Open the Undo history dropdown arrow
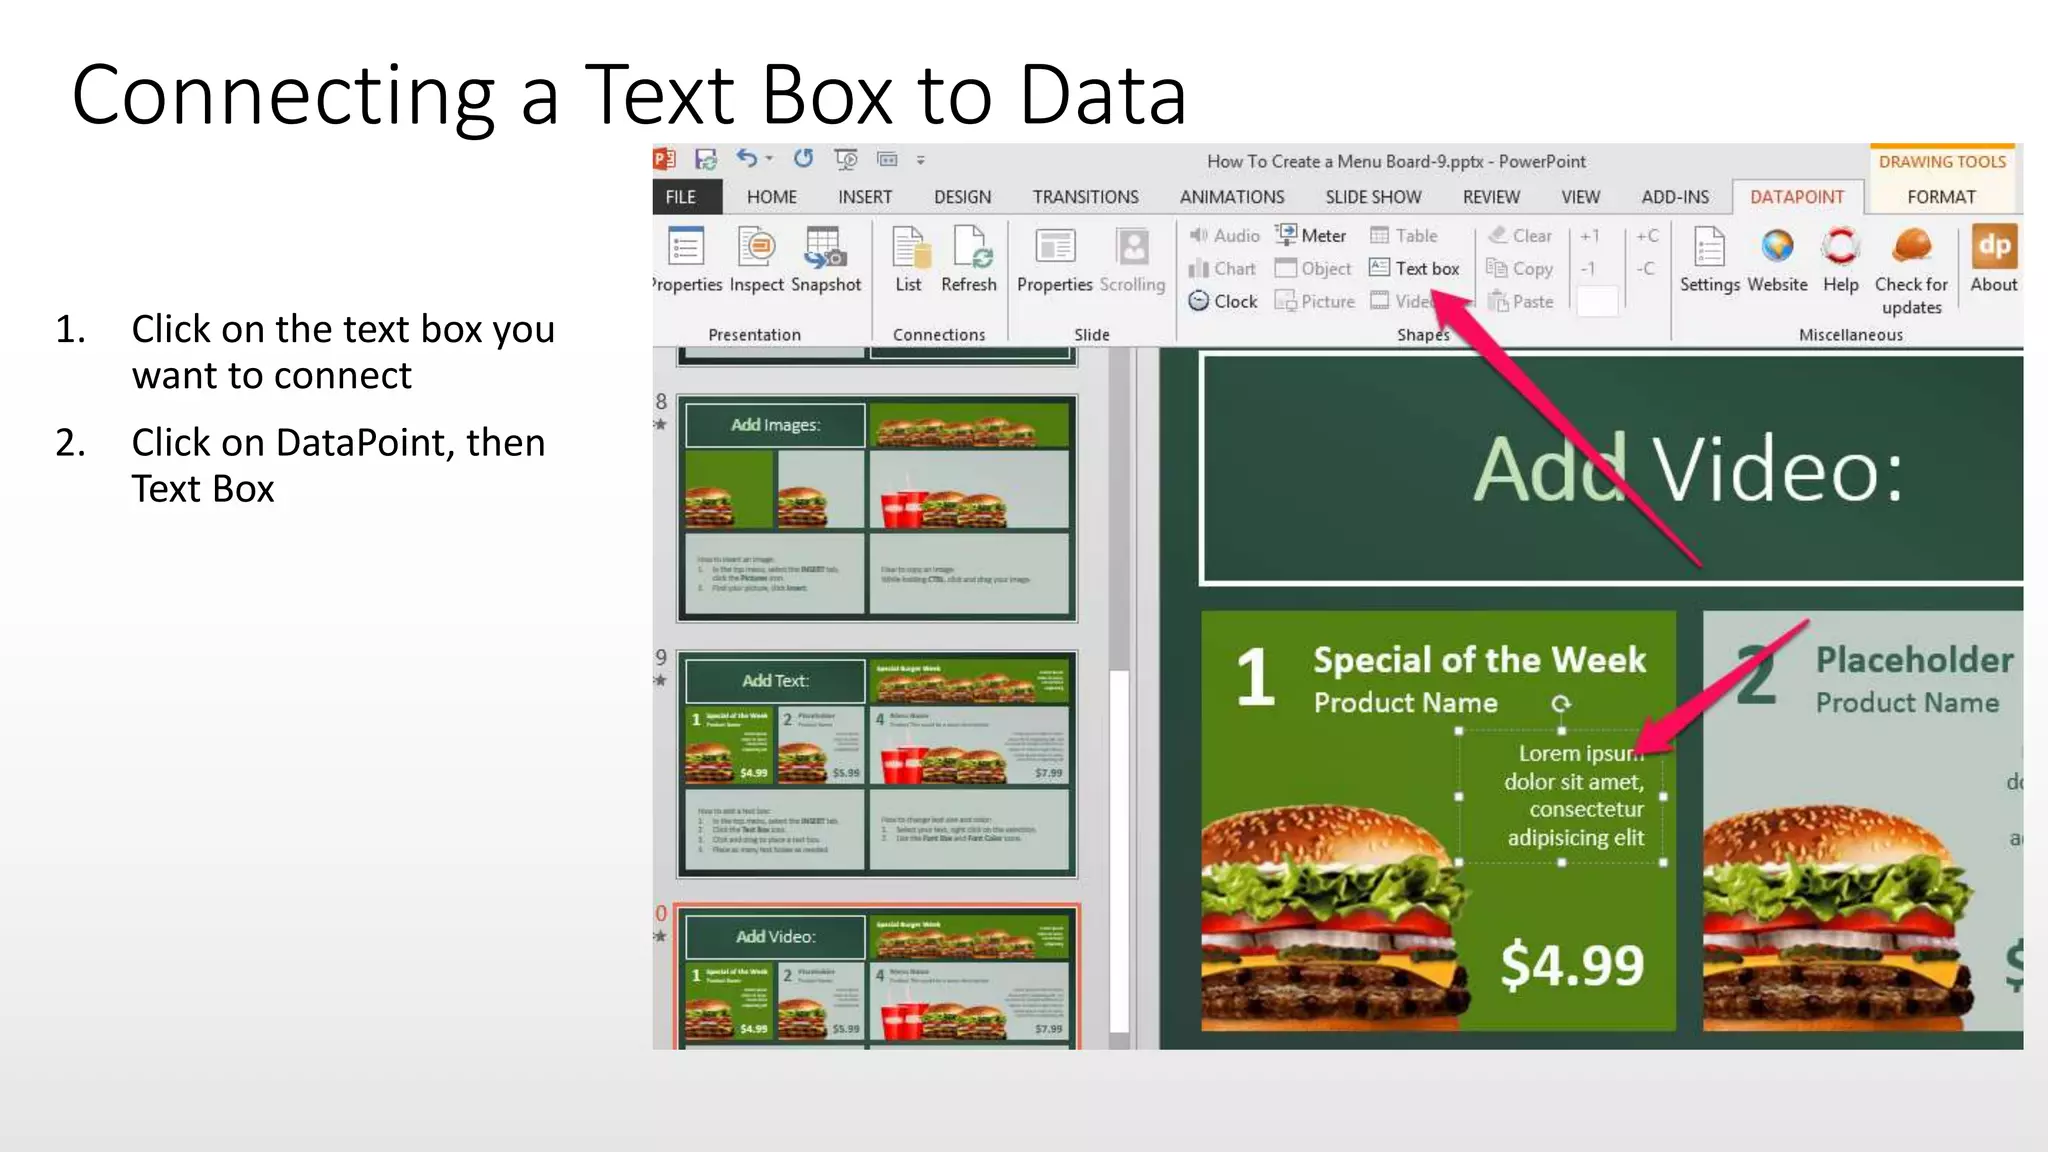This screenshot has height=1152, width=2048. 769,158
